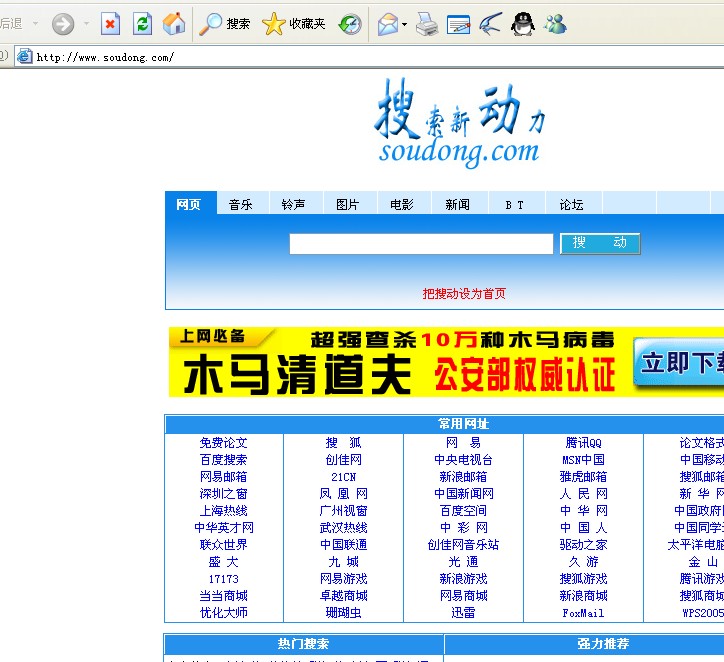Switch to the 新闻 tab
Viewport: 724px width, 662px height.
[458, 204]
